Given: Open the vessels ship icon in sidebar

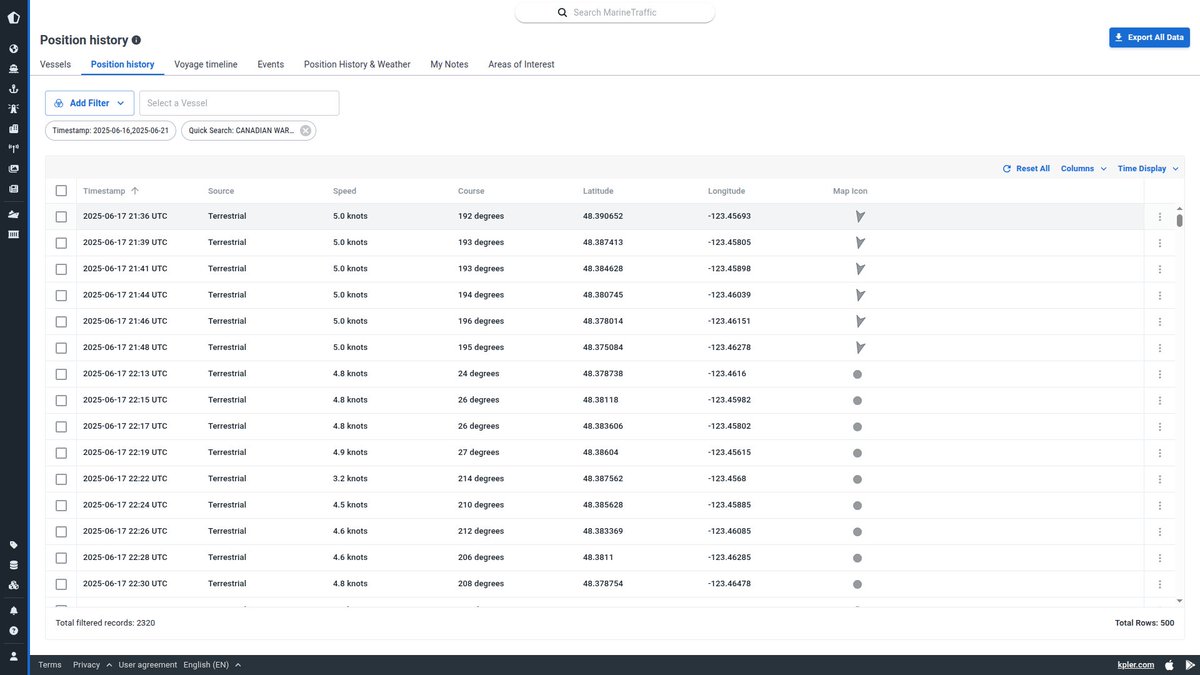Looking at the screenshot, I should (14, 68).
